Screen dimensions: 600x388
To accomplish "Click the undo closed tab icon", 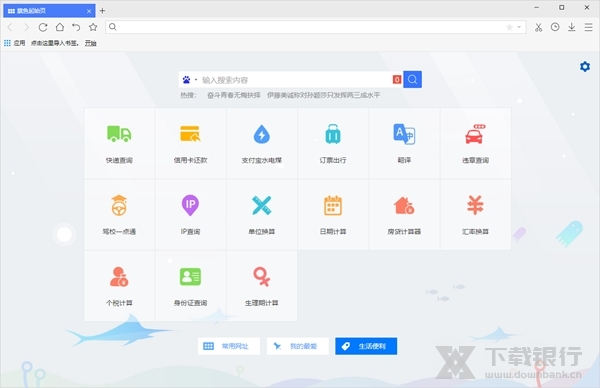I will point(76,27).
